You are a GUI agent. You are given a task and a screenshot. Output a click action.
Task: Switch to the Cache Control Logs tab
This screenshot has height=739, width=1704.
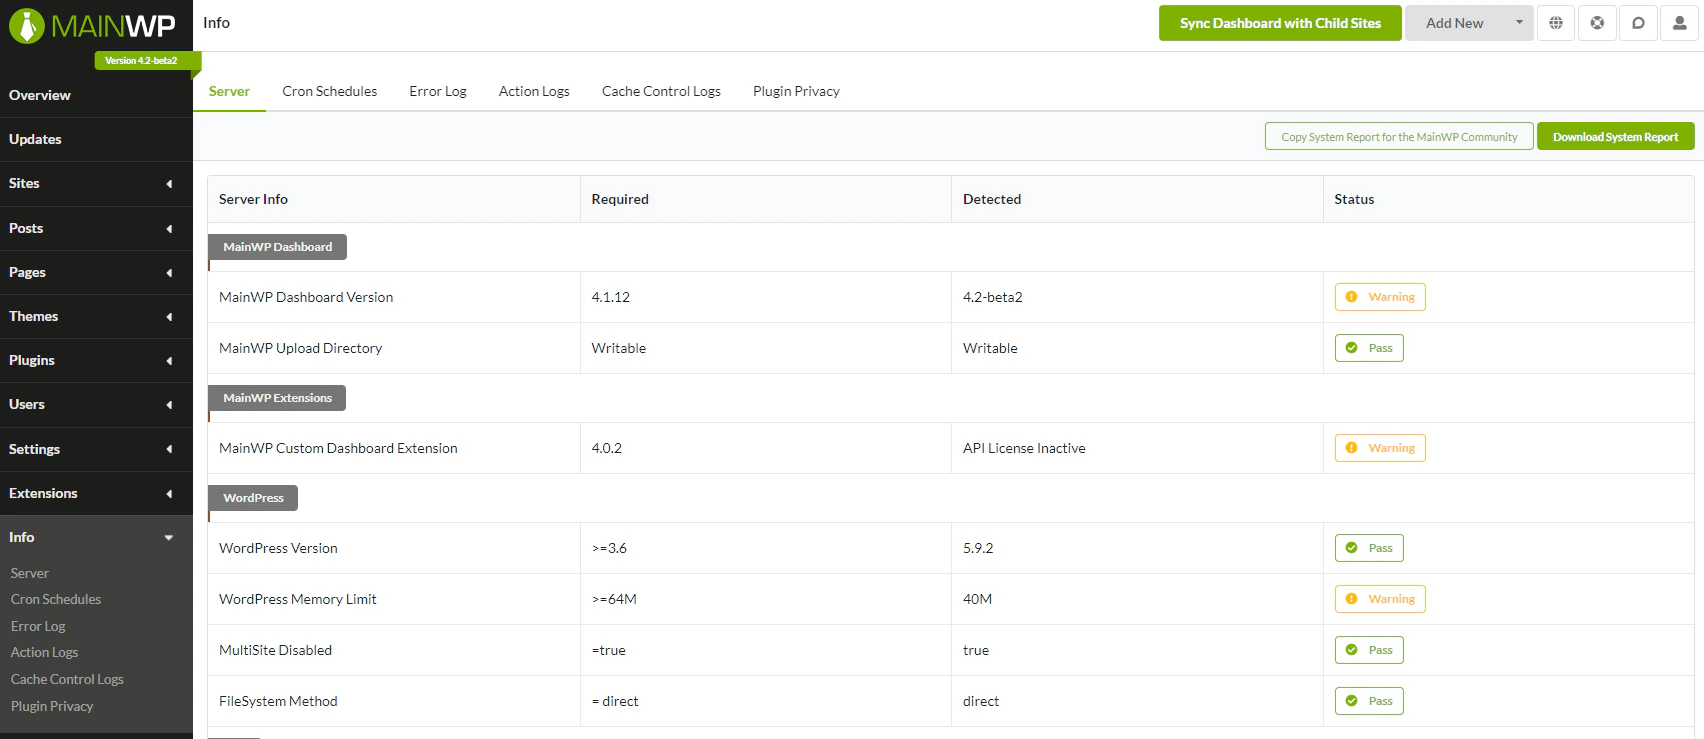[x=661, y=91]
